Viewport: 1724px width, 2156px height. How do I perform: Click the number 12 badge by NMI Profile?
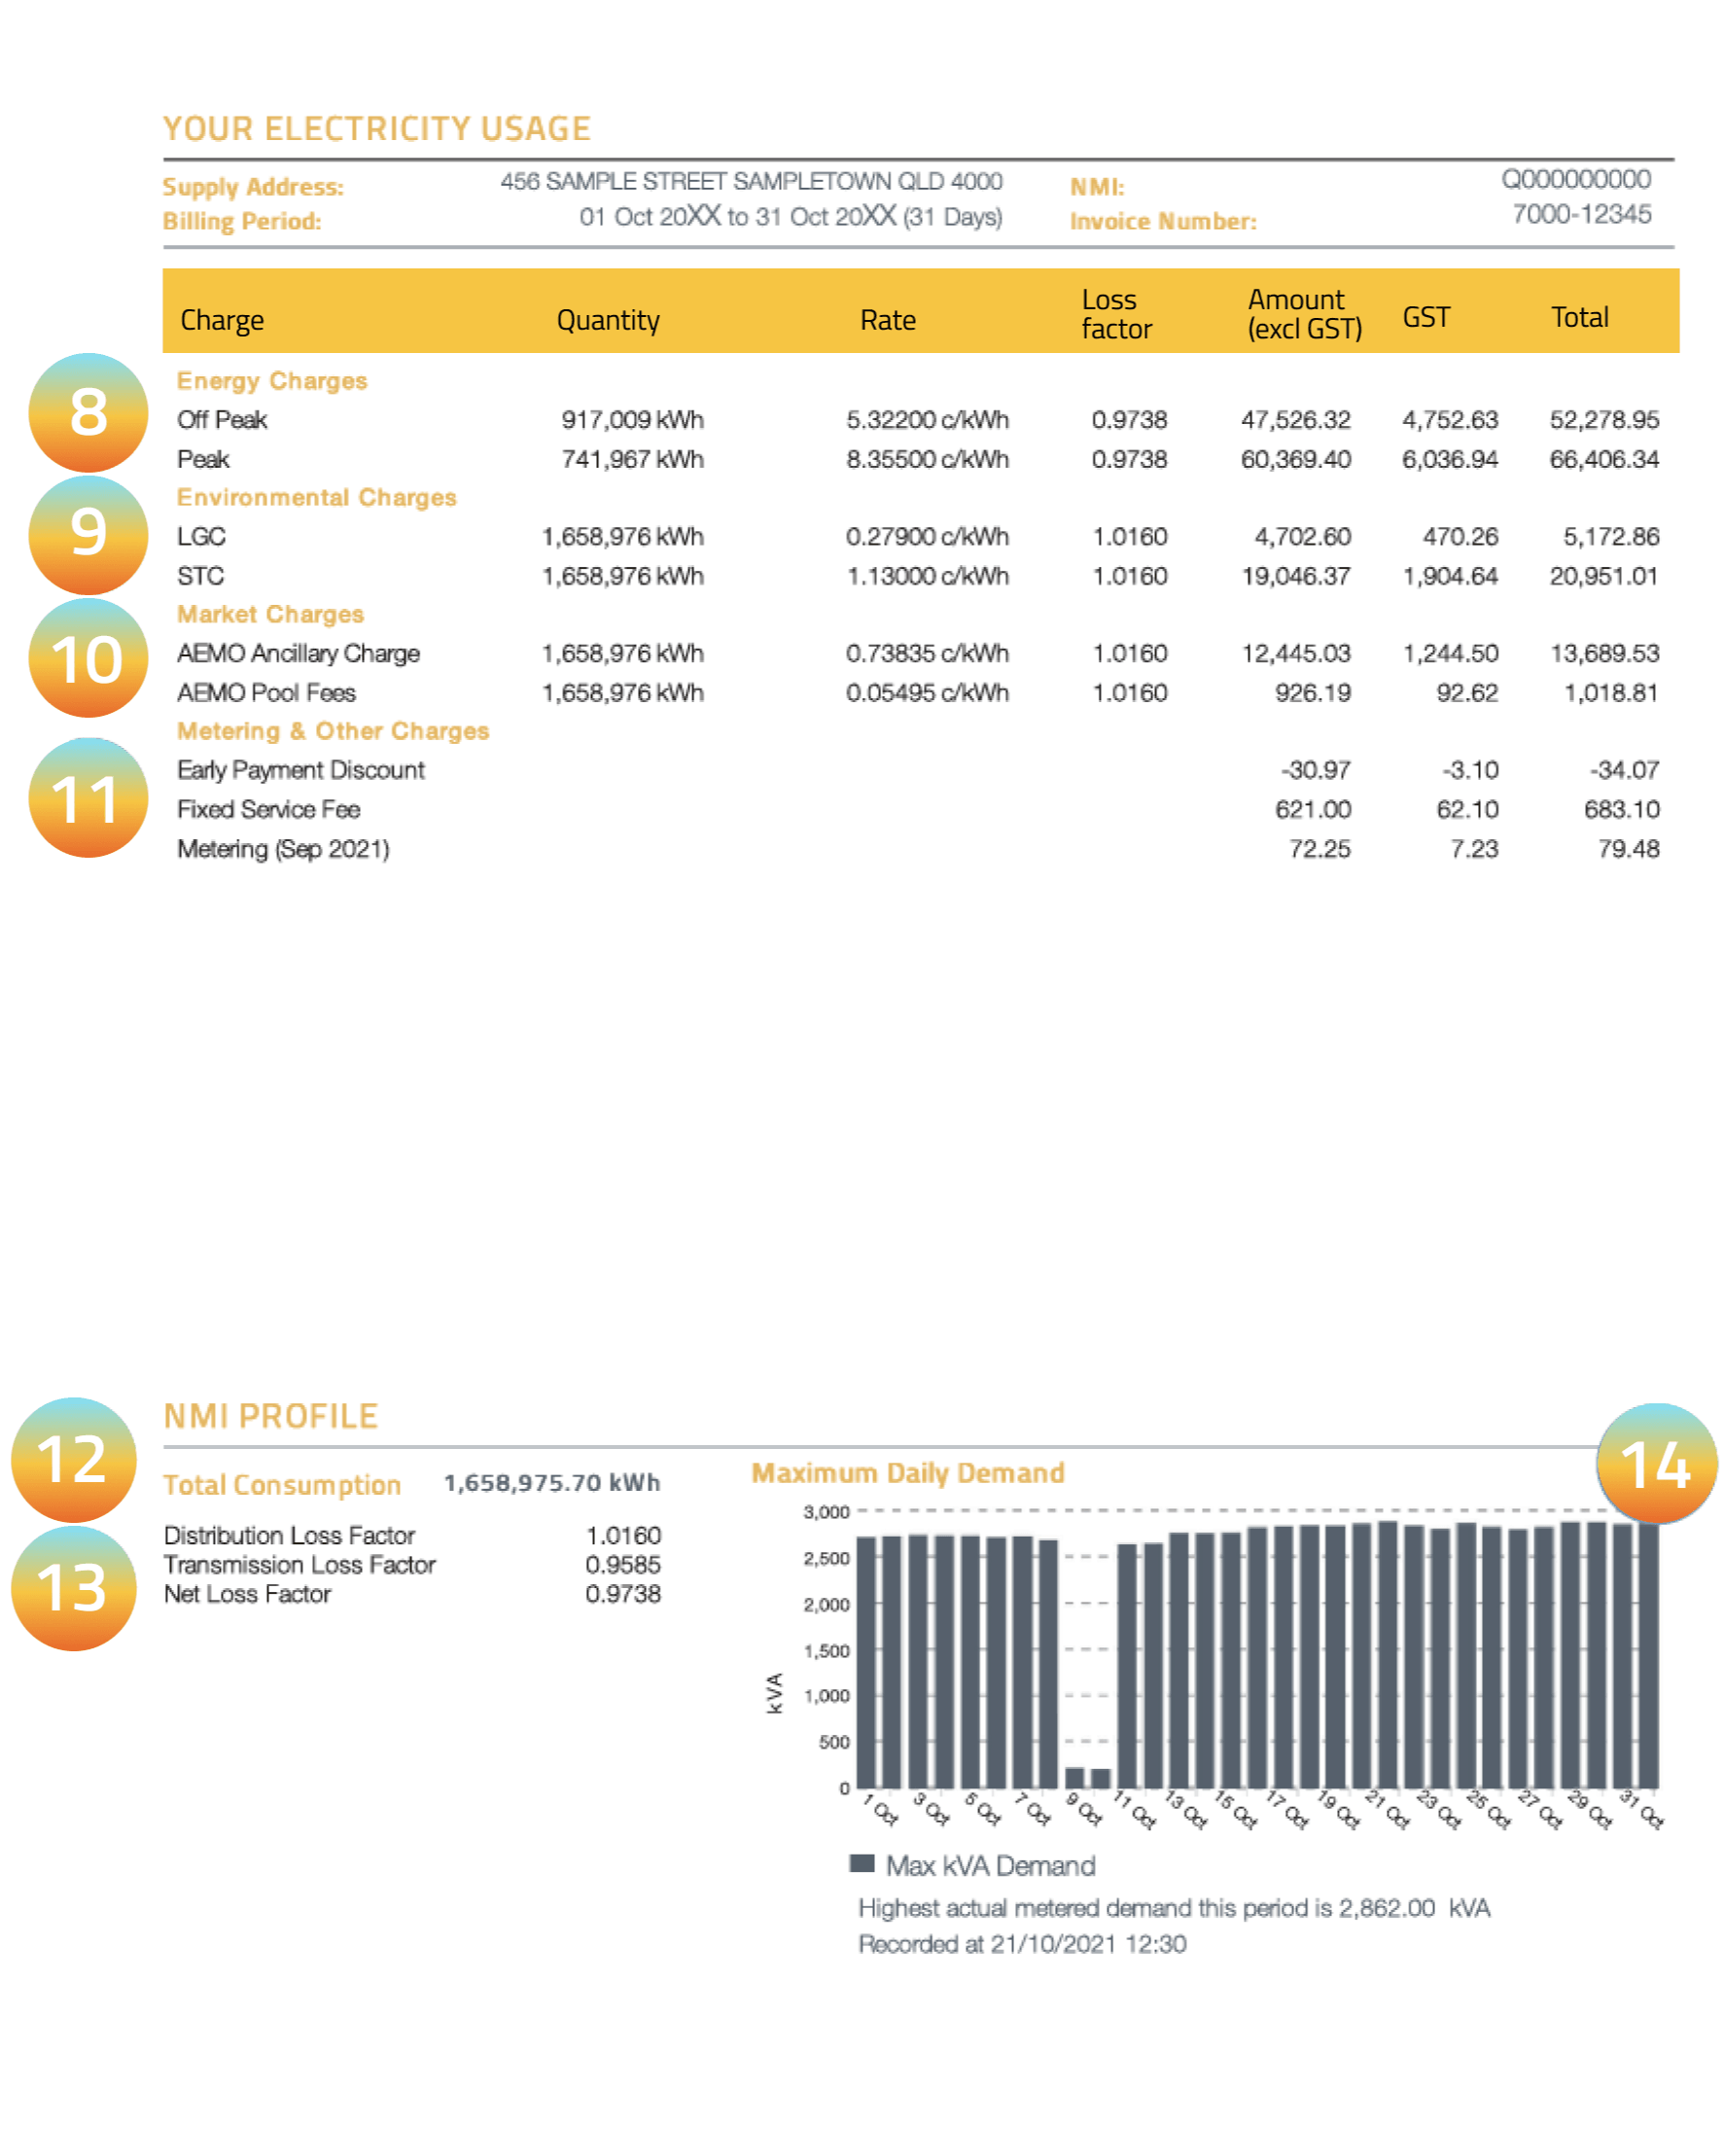pyautogui.click(x=73, y=1460)
